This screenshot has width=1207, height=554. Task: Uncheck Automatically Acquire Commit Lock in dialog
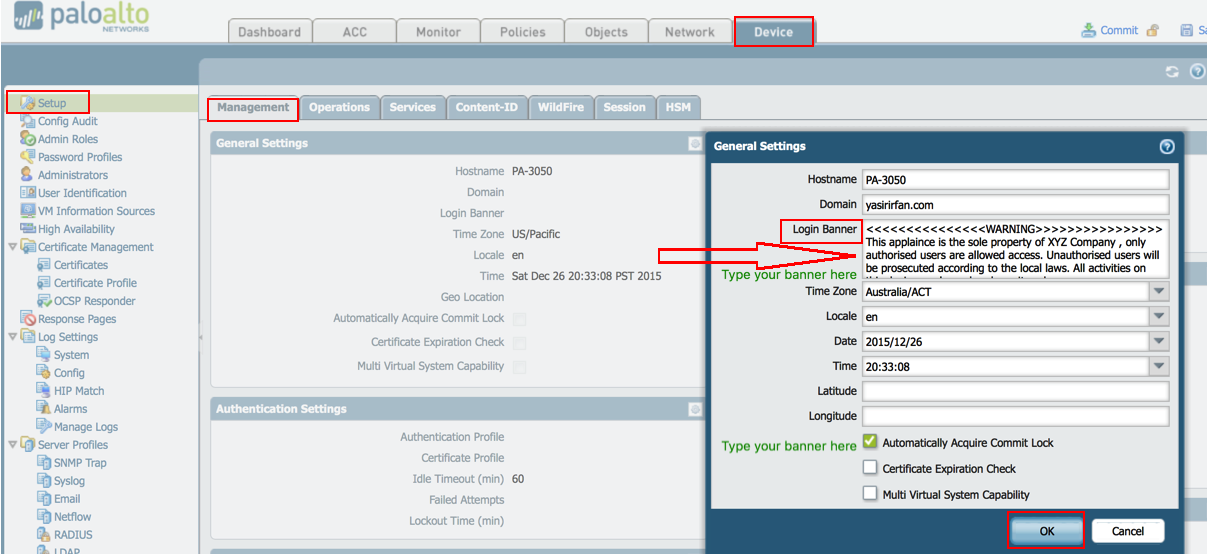(x=870, y=442)
